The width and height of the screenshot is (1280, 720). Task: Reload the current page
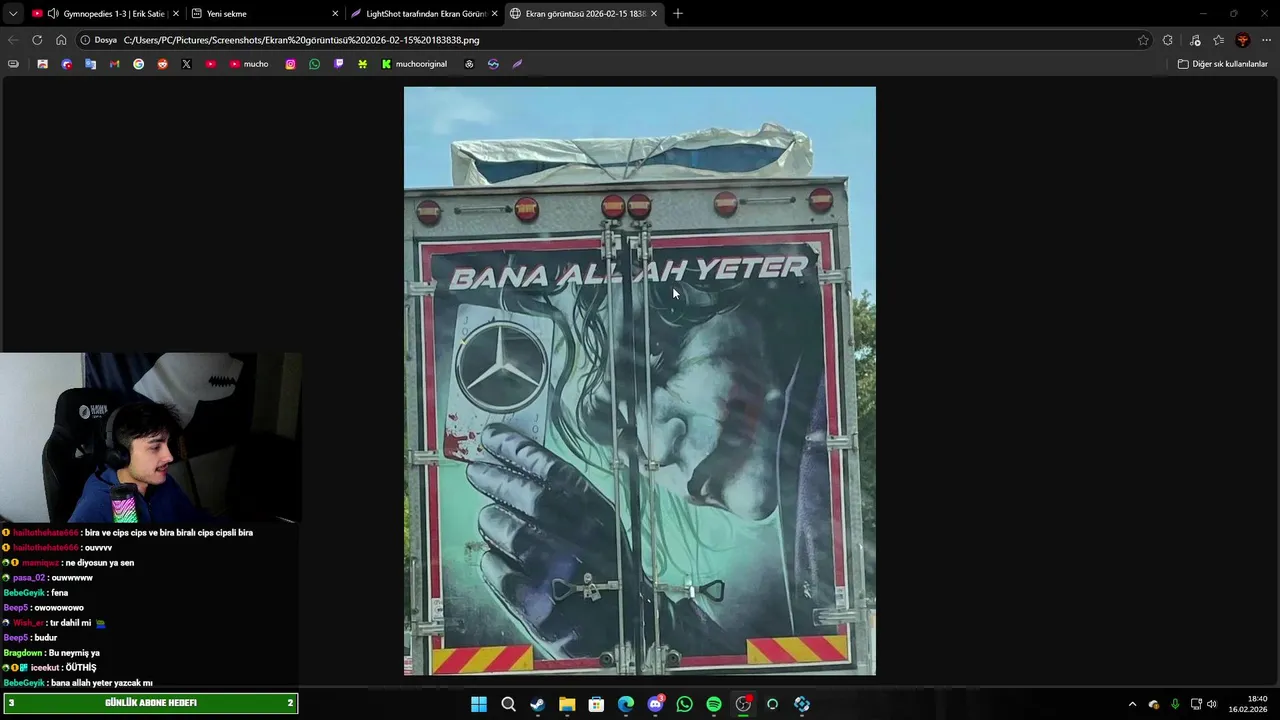point(37,40)
